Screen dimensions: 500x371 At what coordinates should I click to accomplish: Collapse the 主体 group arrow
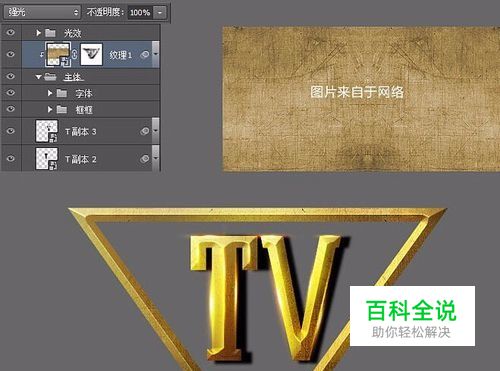point(38,77)
